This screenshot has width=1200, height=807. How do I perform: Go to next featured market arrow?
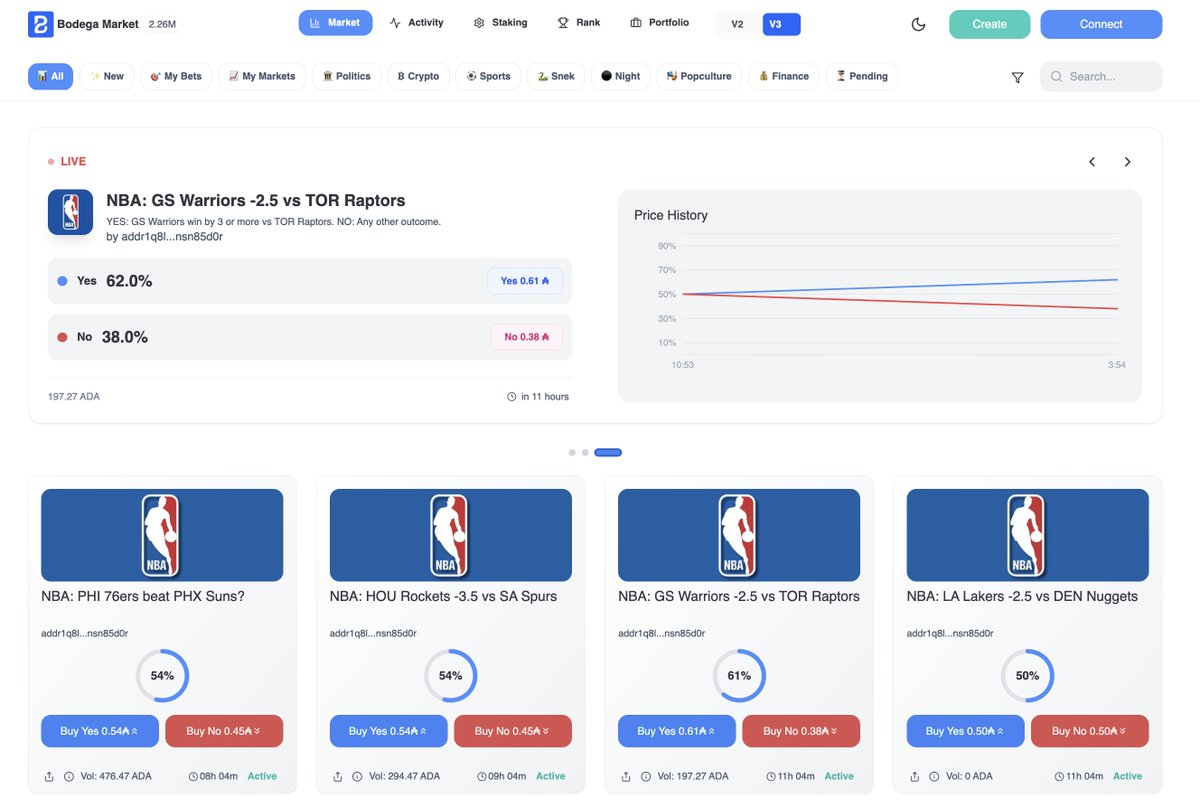[x=1127, y=162]
